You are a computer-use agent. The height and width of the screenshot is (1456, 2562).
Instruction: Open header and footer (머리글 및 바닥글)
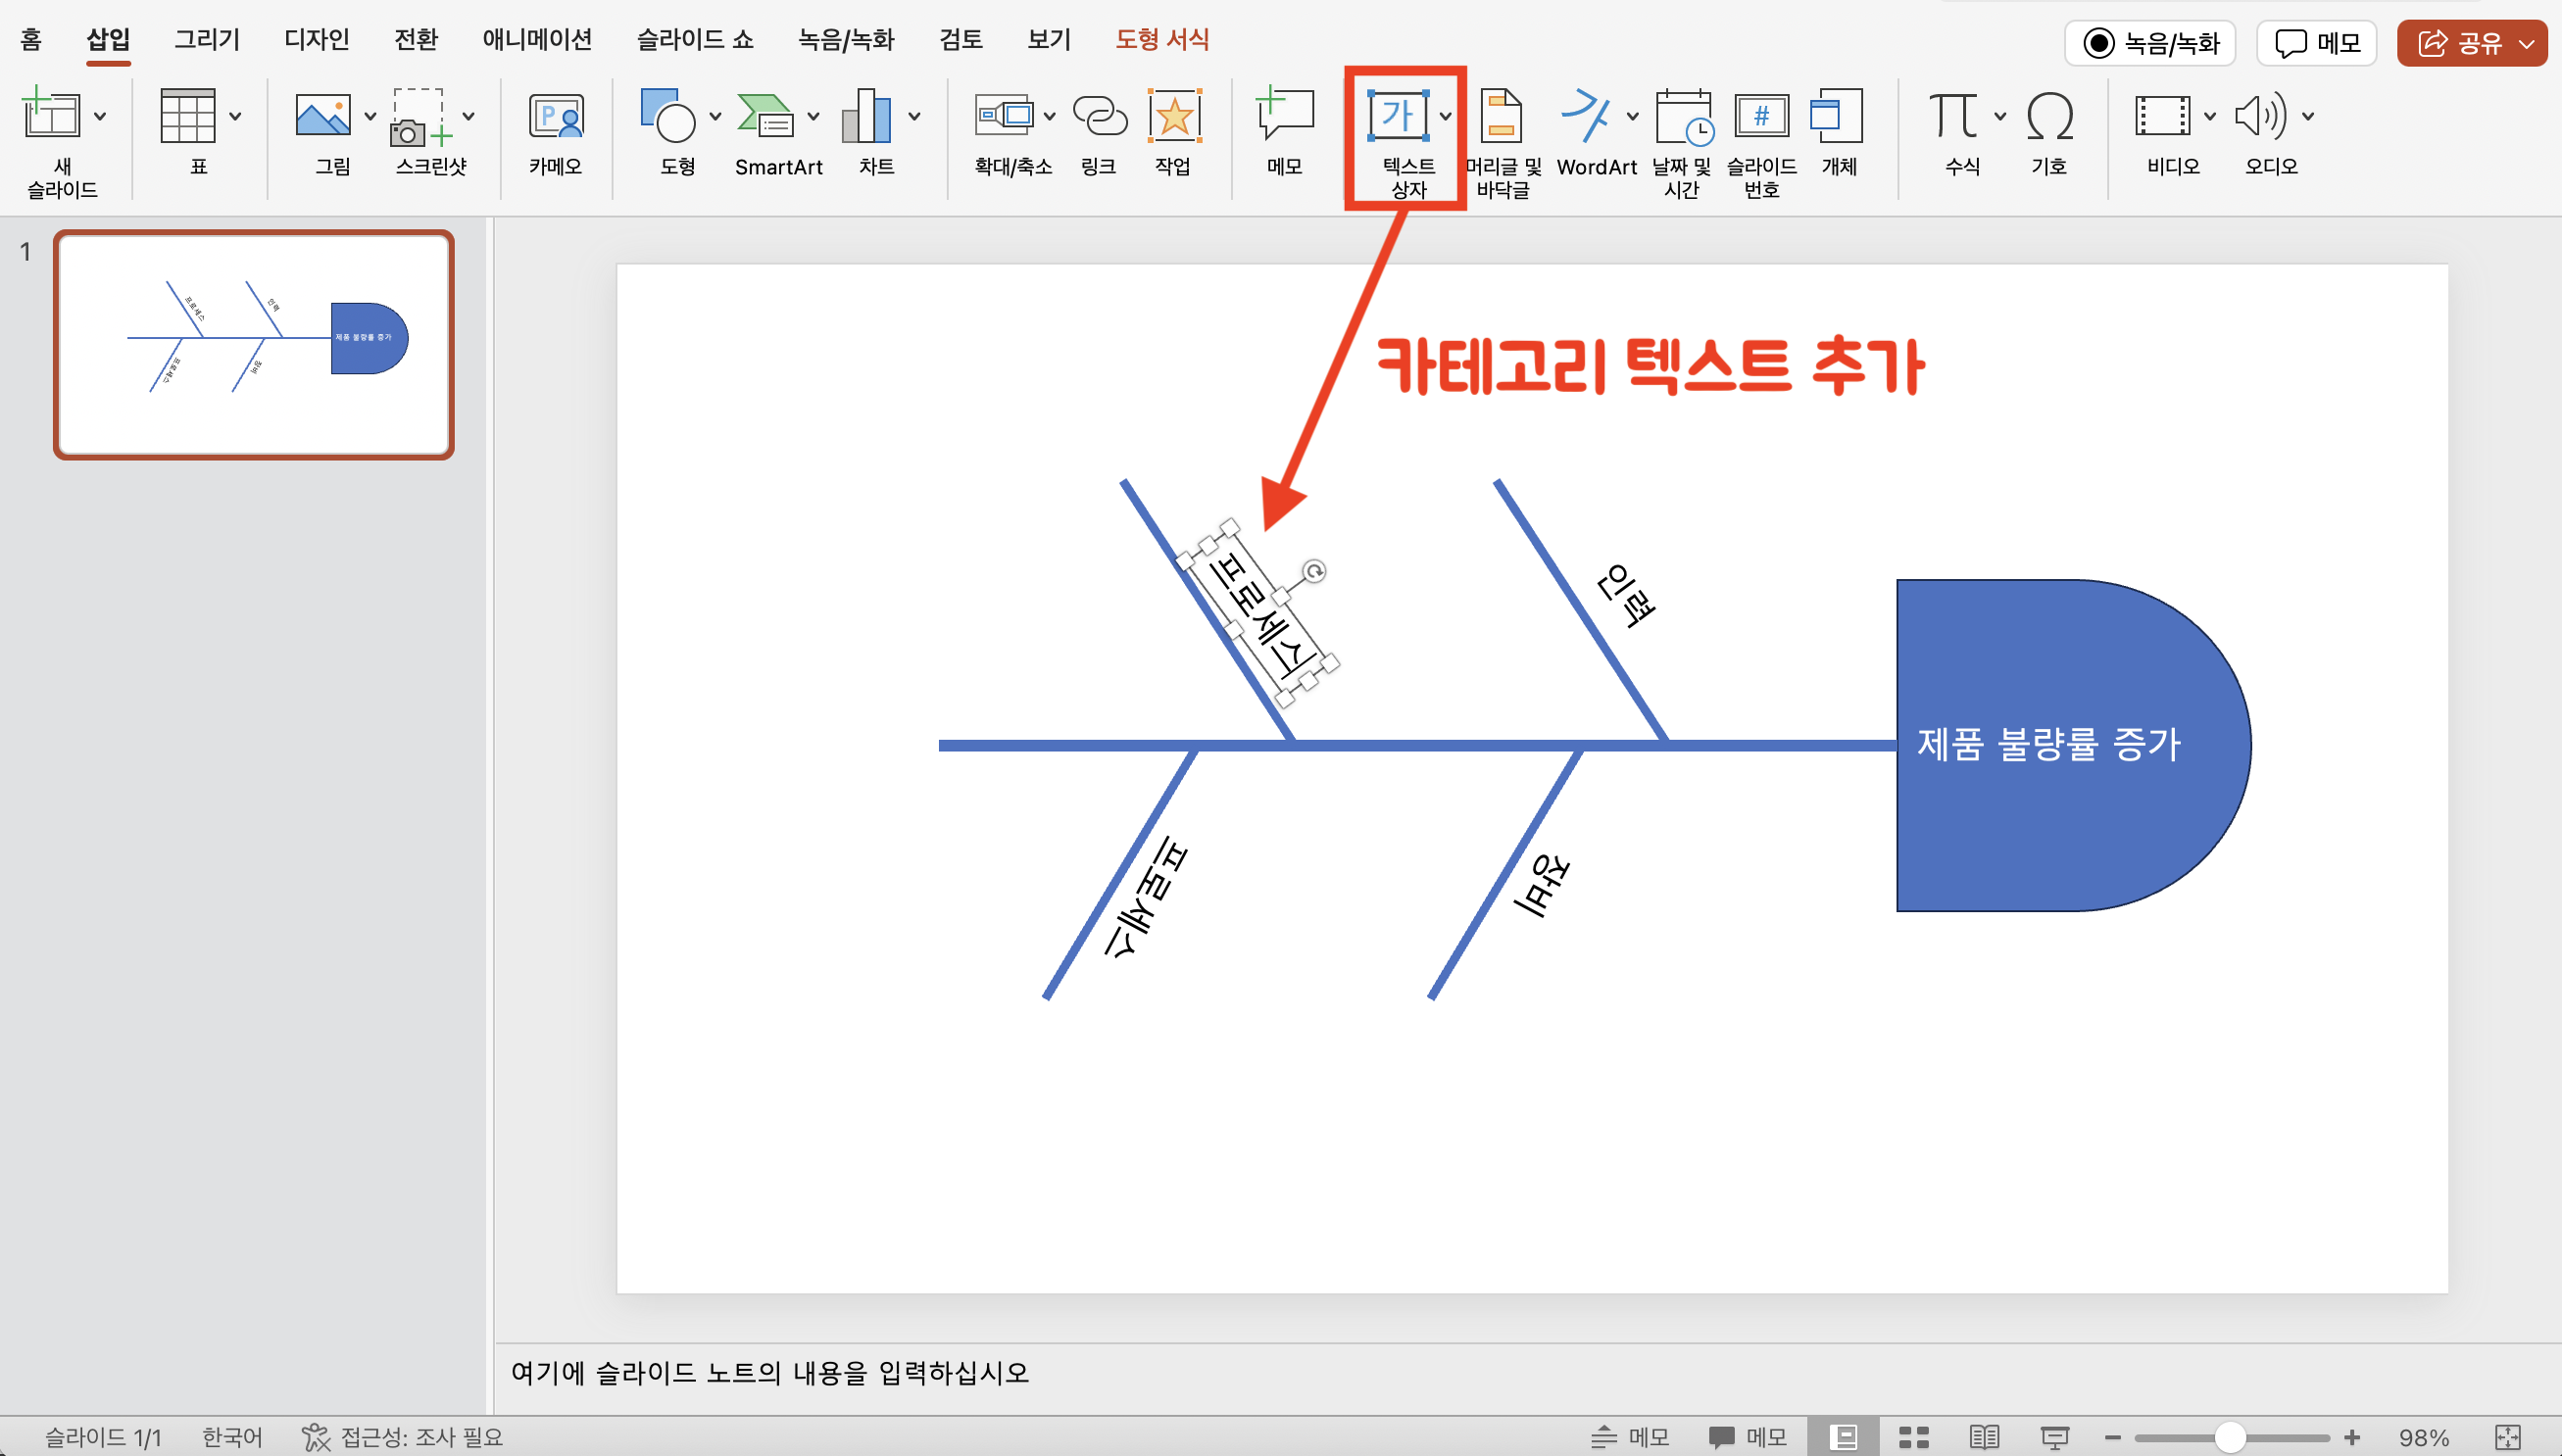(1501, 116)
